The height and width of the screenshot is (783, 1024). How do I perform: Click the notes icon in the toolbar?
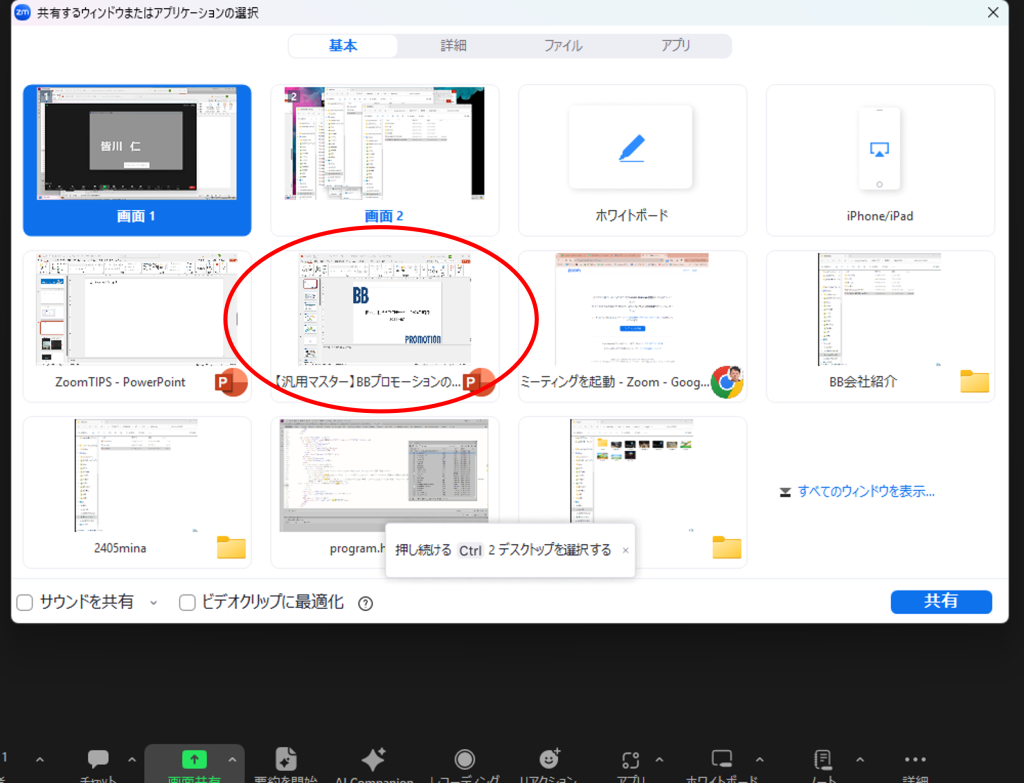pos(823,760)
